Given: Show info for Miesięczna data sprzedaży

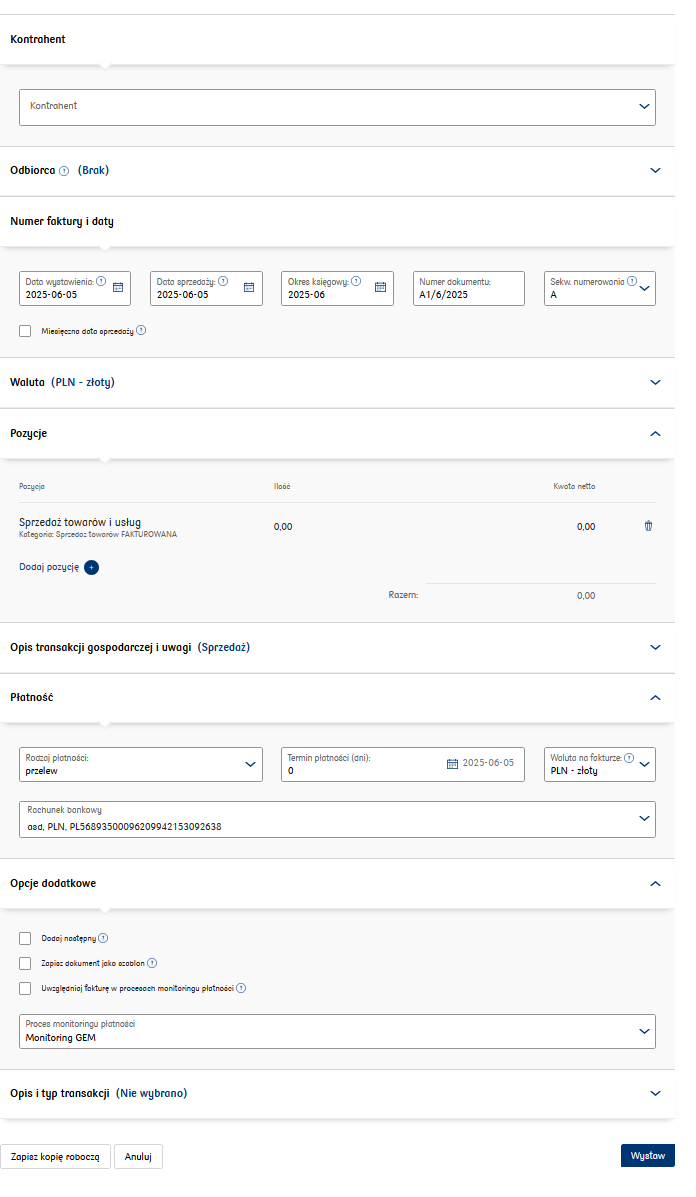Looking at the screenshot, I should tap(141, 330).
